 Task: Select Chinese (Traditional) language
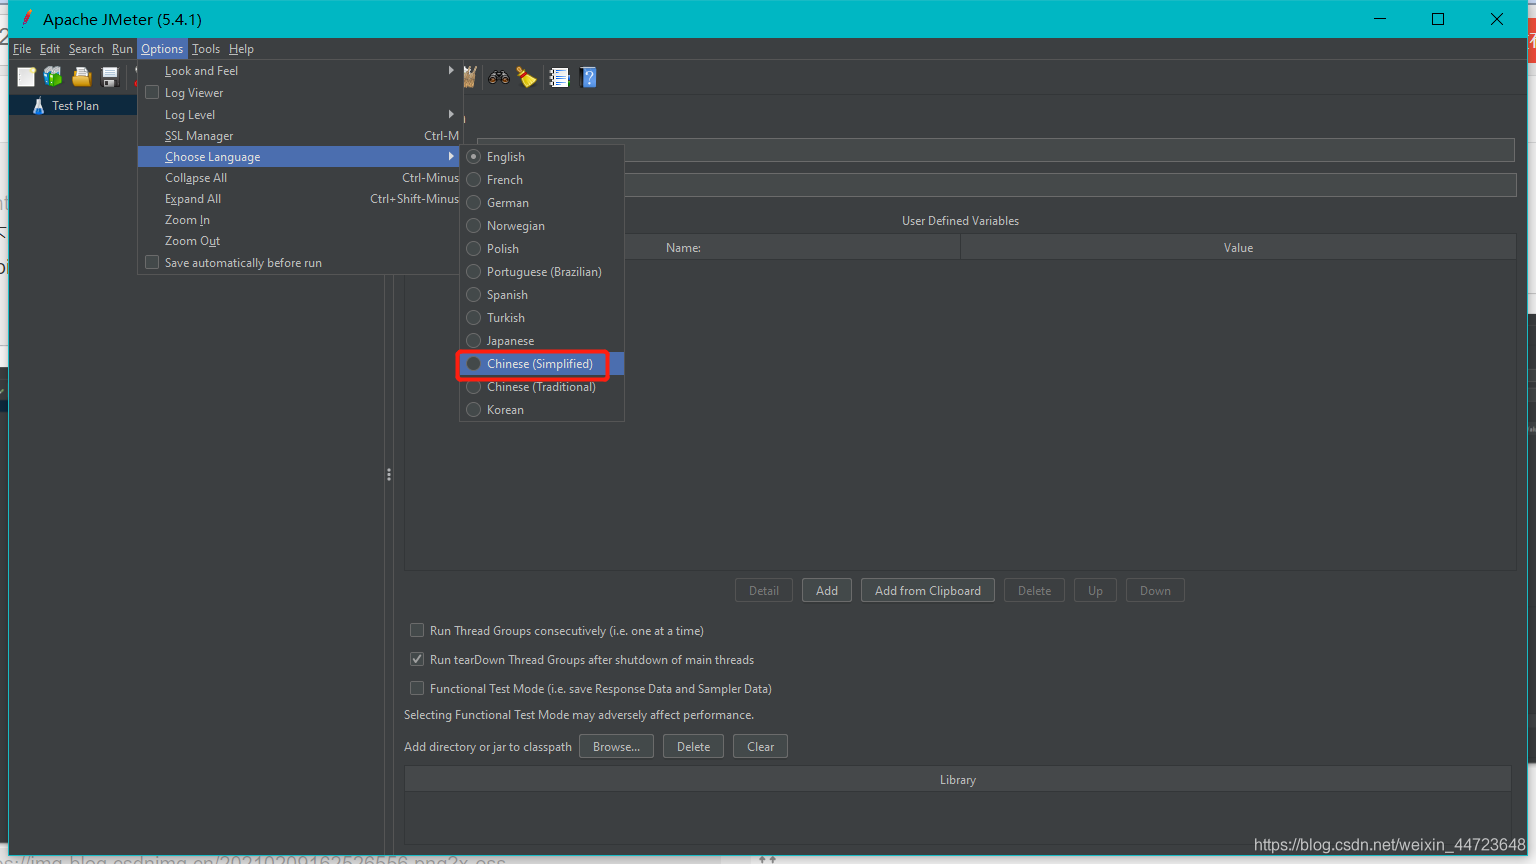(x=542, y=387)
